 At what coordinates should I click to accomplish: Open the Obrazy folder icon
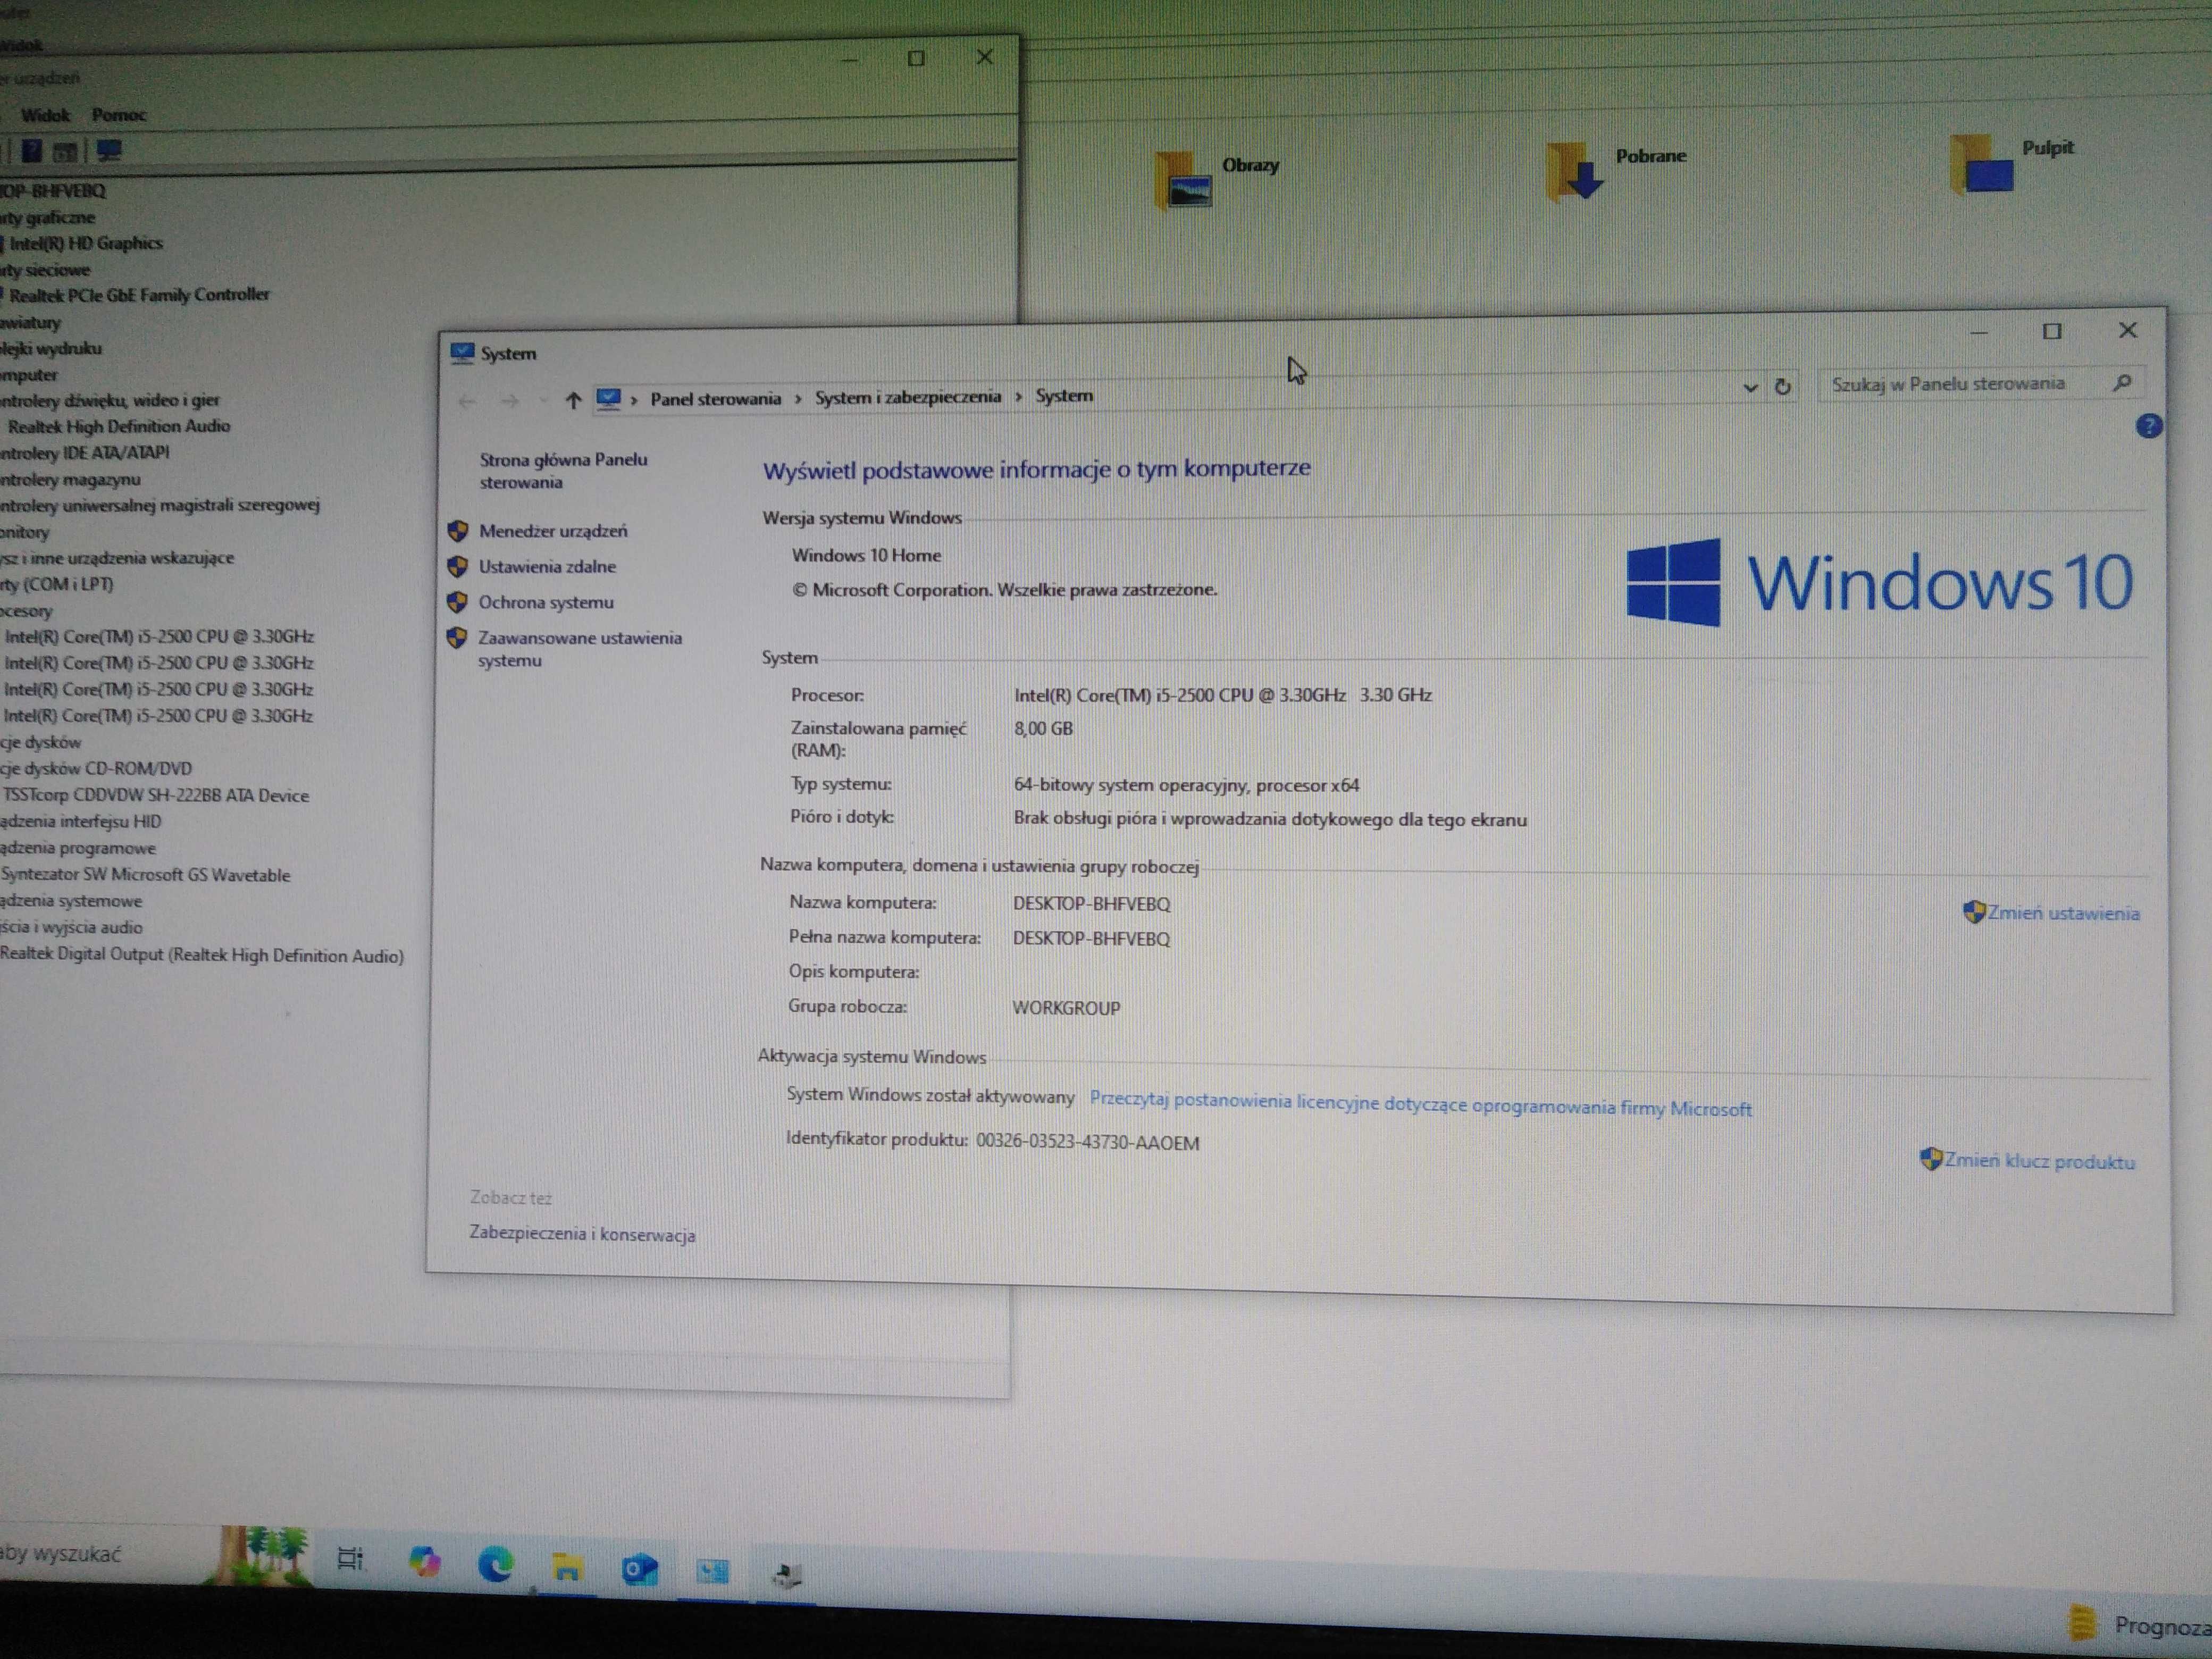[1183, 180]
